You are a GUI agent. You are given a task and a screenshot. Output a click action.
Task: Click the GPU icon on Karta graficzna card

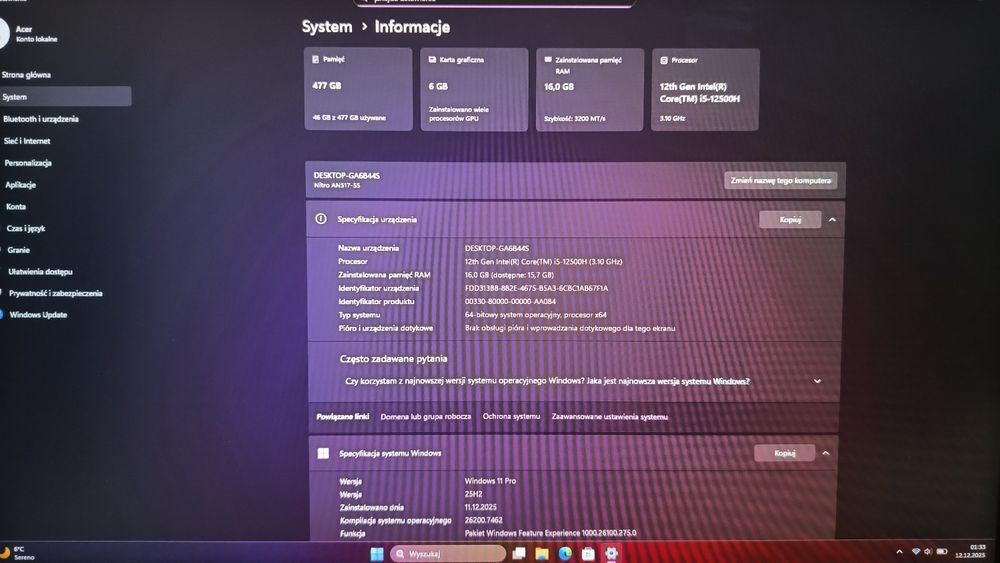click(432, 59)
